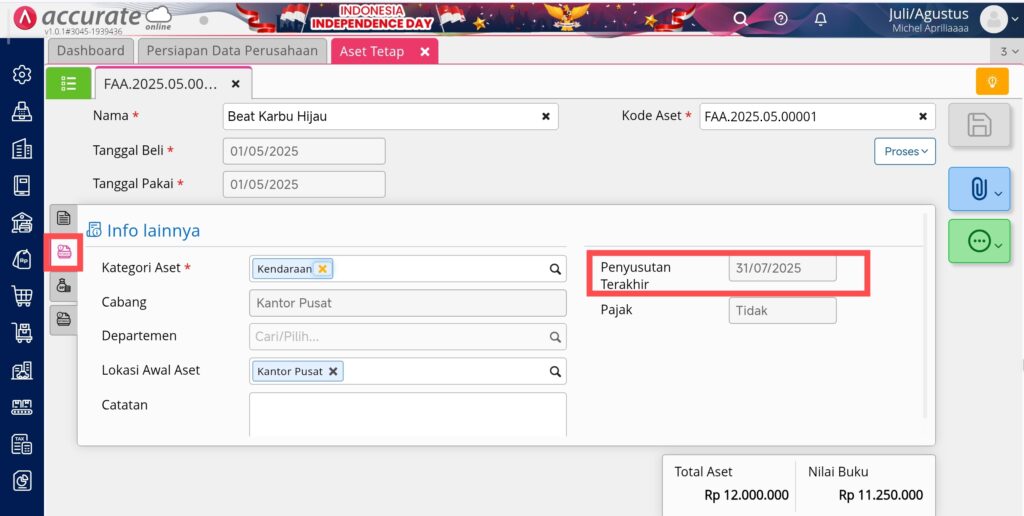The image size is (1024, 516).
Task: Close the Aset Tetap tab
Action: click(x=424, y=52)
